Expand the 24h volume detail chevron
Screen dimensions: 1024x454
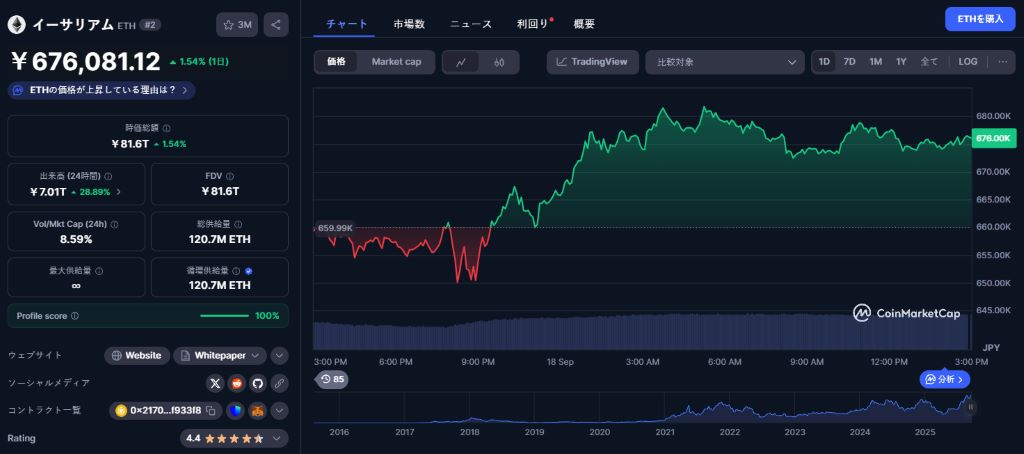[118, 192]
